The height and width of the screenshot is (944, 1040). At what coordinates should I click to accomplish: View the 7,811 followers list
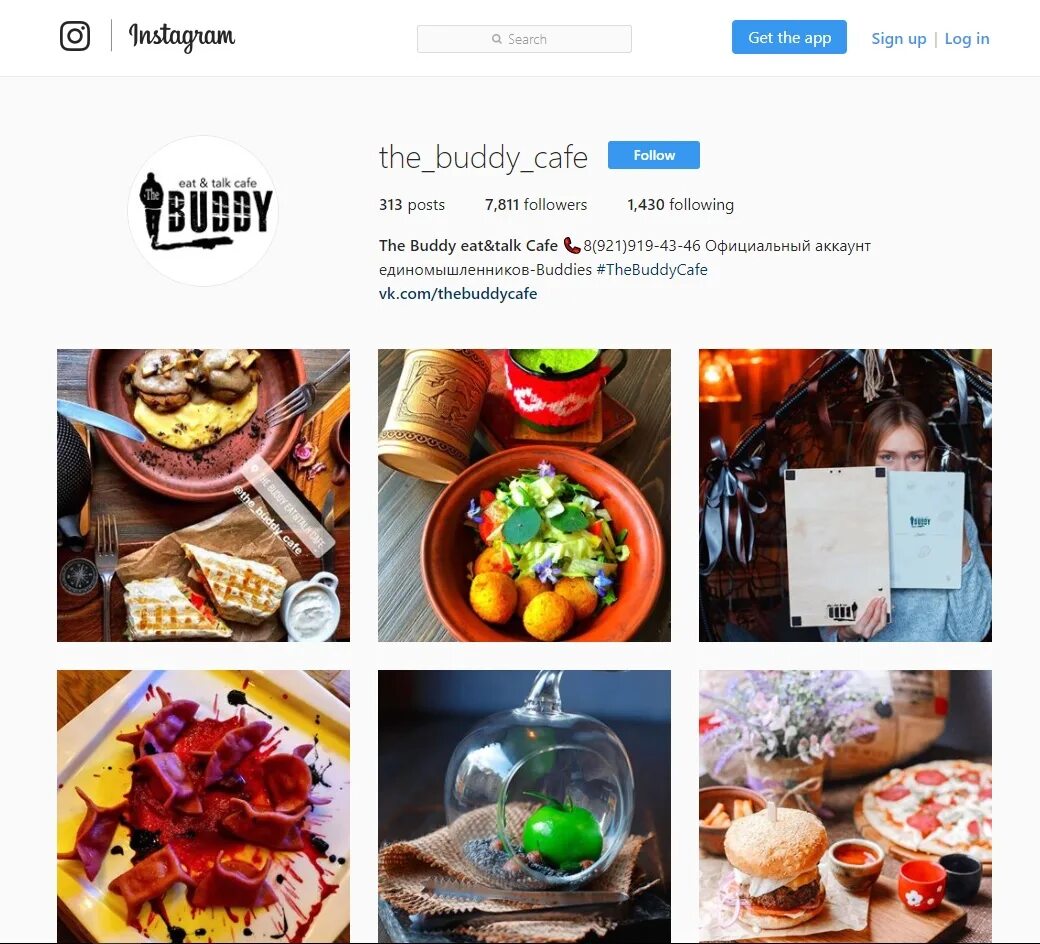click(536, 204)
